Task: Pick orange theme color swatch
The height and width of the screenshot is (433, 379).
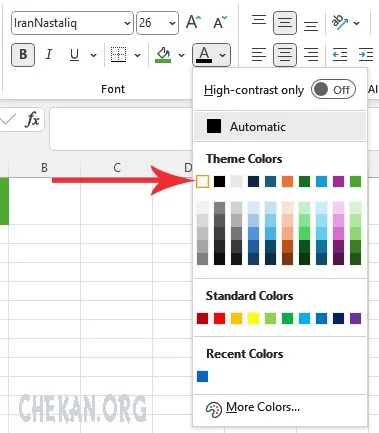Action: [287, 181]
